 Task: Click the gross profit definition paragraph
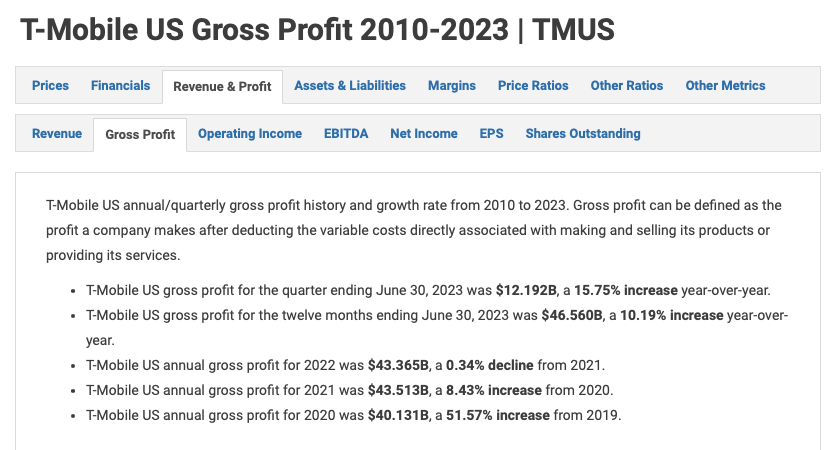[x=413, y=230]
